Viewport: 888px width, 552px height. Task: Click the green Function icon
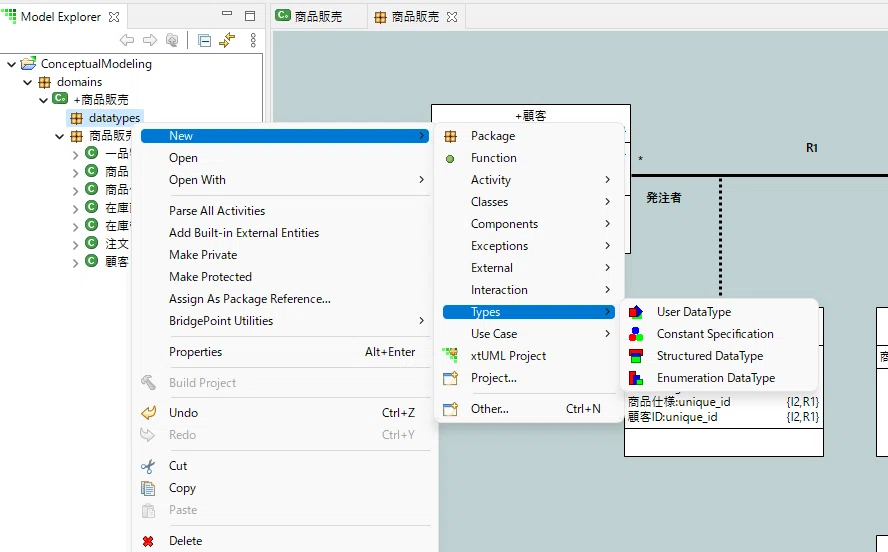(450, 159)
